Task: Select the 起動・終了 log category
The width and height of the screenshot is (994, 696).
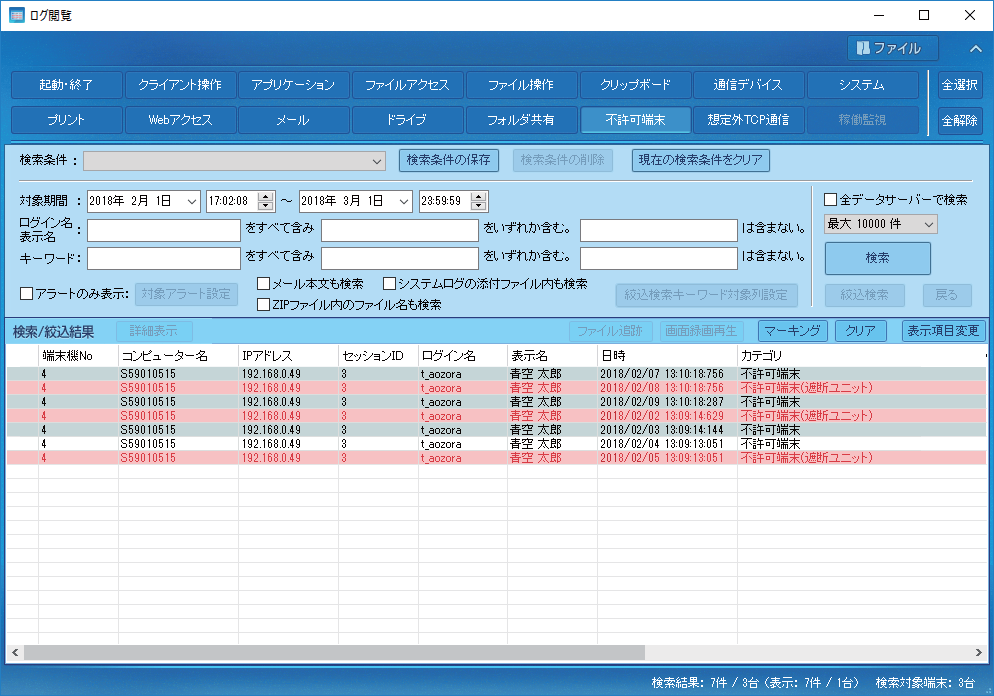Action: click(67, 85)
